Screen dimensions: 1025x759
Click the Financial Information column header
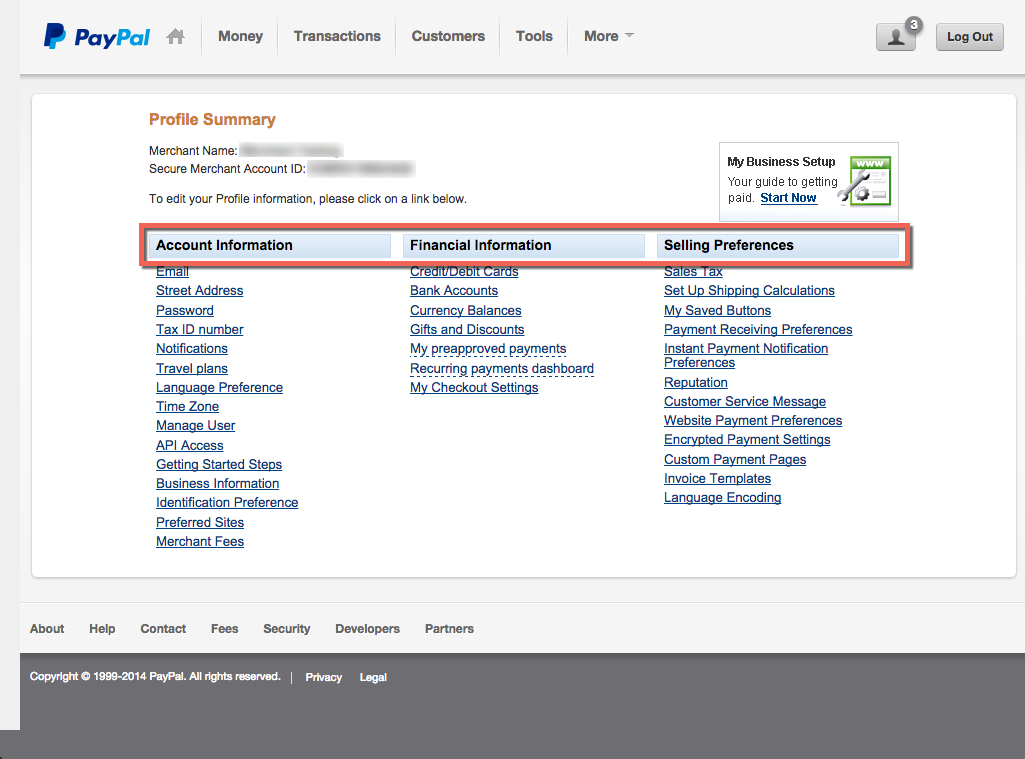click(x=524, y=245)
